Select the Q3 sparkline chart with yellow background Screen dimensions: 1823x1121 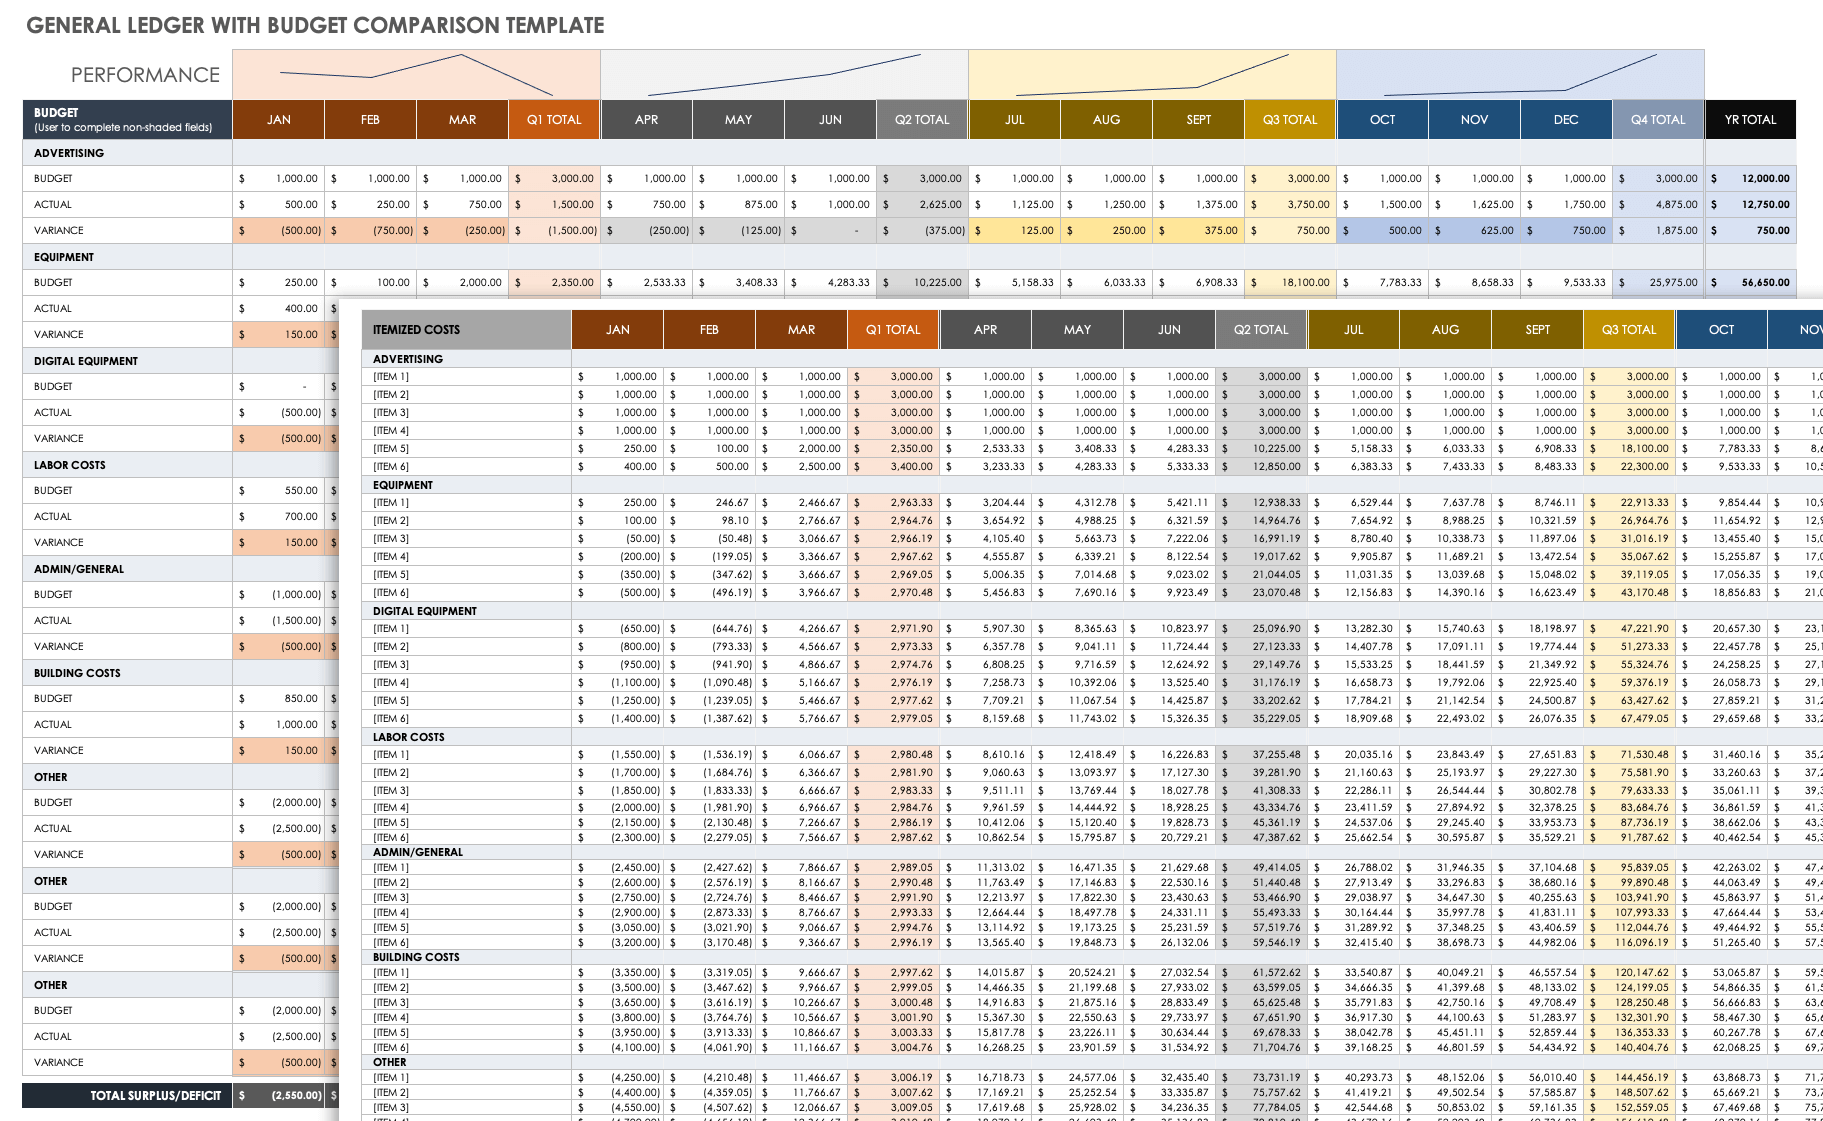click(1152, 74)
